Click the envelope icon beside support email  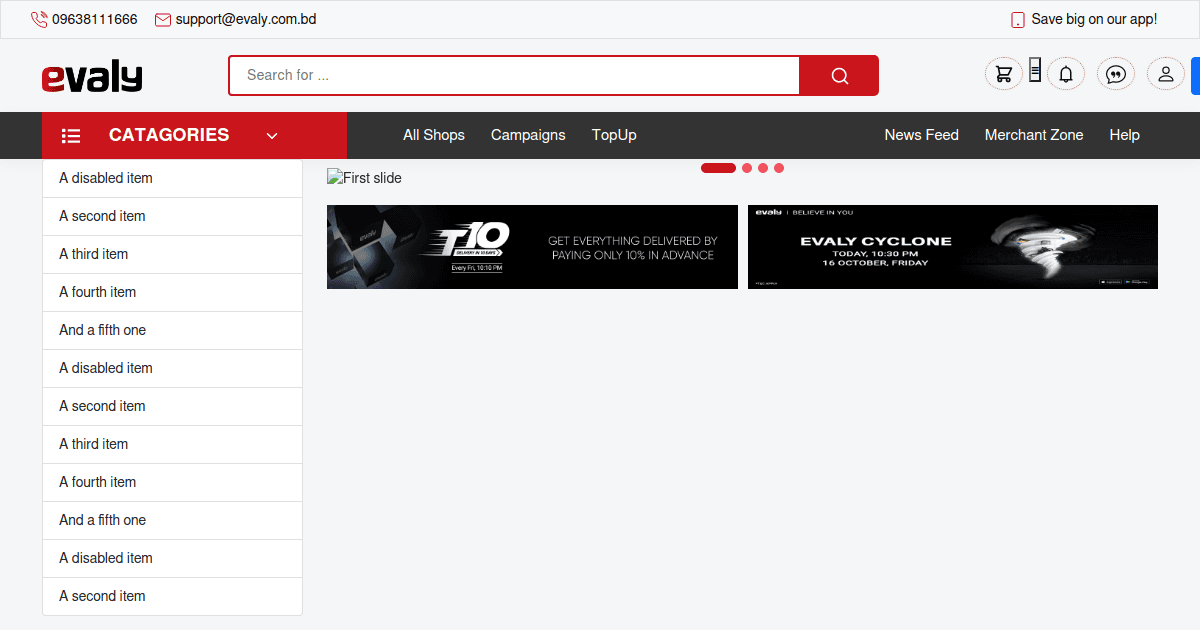pyautogui.click(x=163, y=19)
